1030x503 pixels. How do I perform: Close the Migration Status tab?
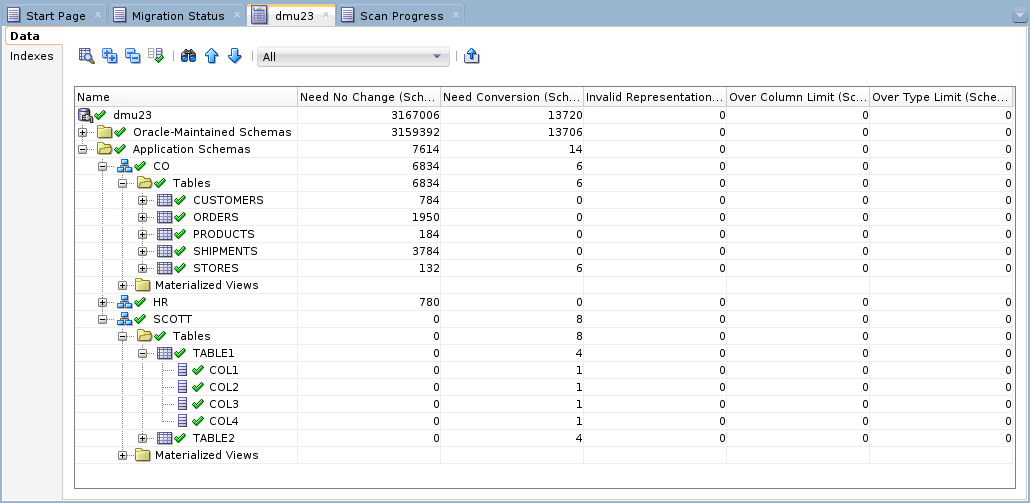[236, 14]
